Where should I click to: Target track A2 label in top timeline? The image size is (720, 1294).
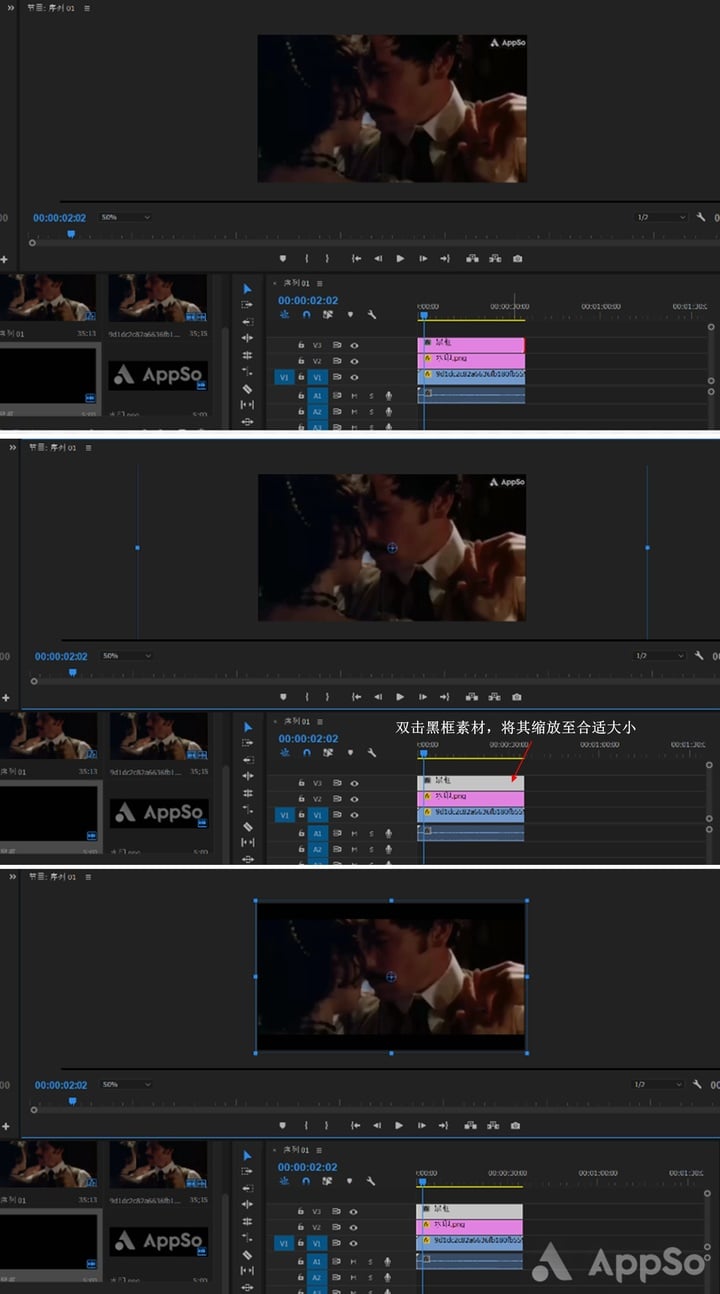tap(317, 412)
